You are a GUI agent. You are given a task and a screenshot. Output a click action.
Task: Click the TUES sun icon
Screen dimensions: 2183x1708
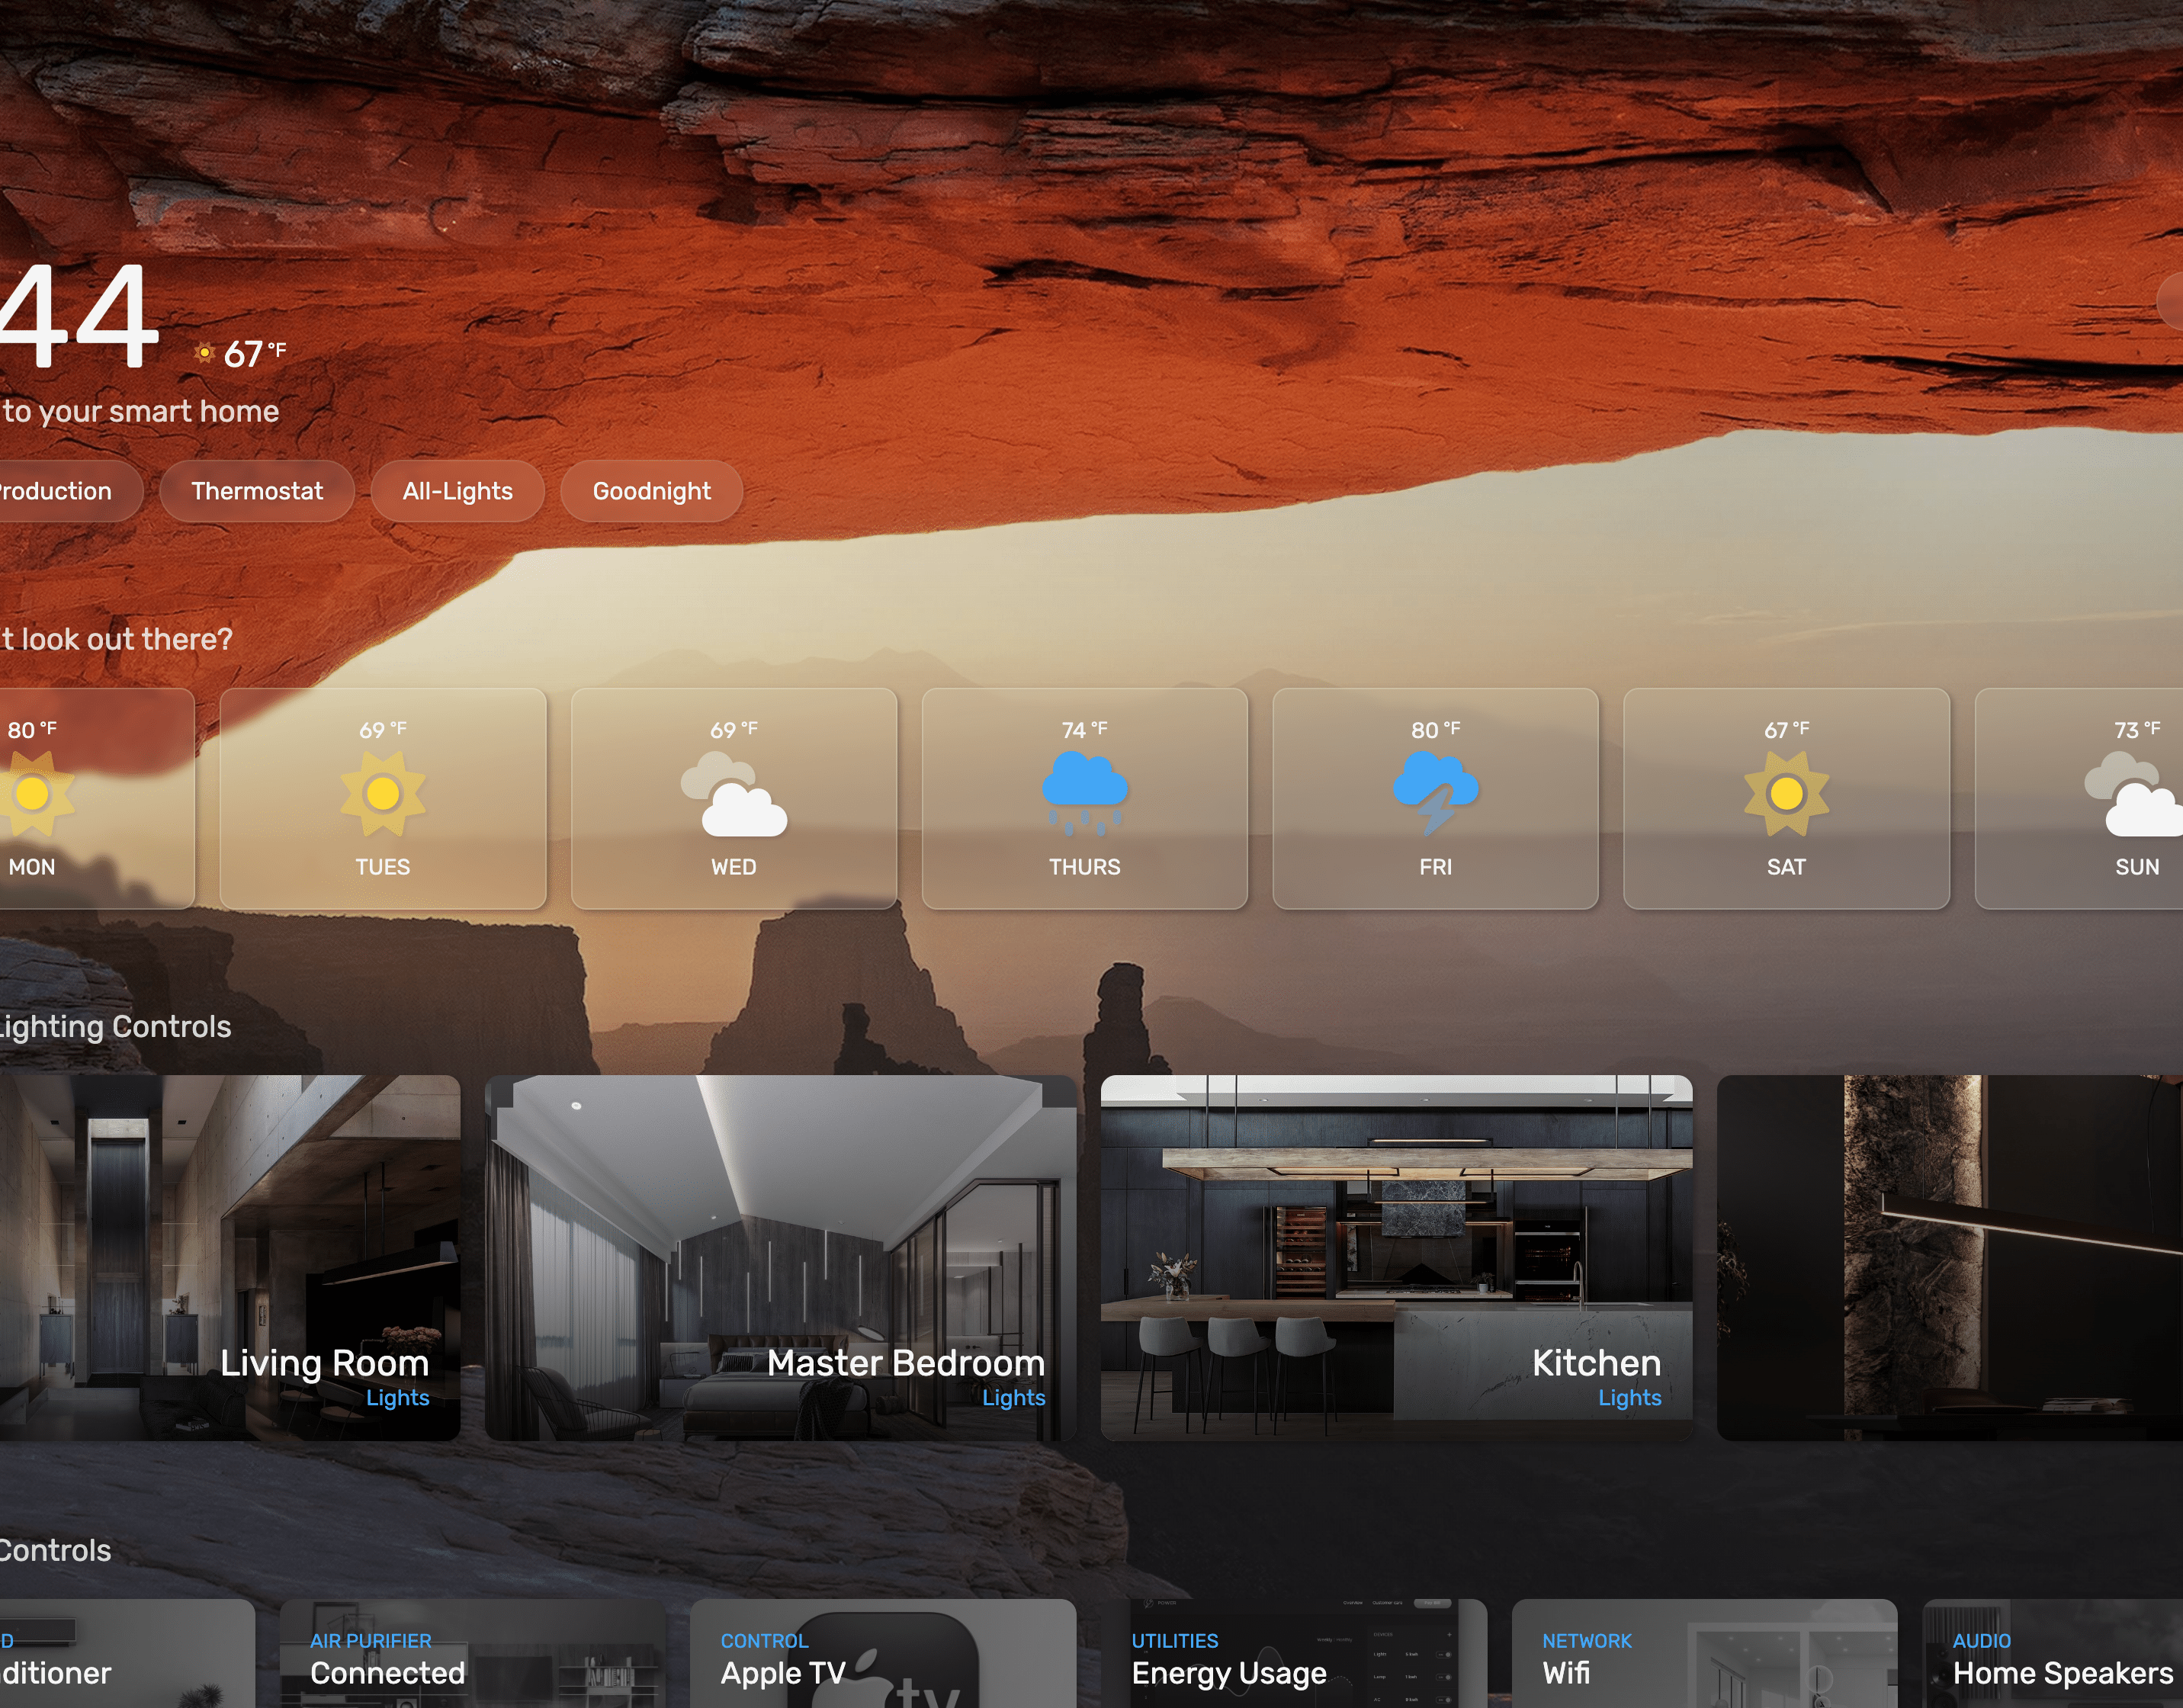click(383, 794)
